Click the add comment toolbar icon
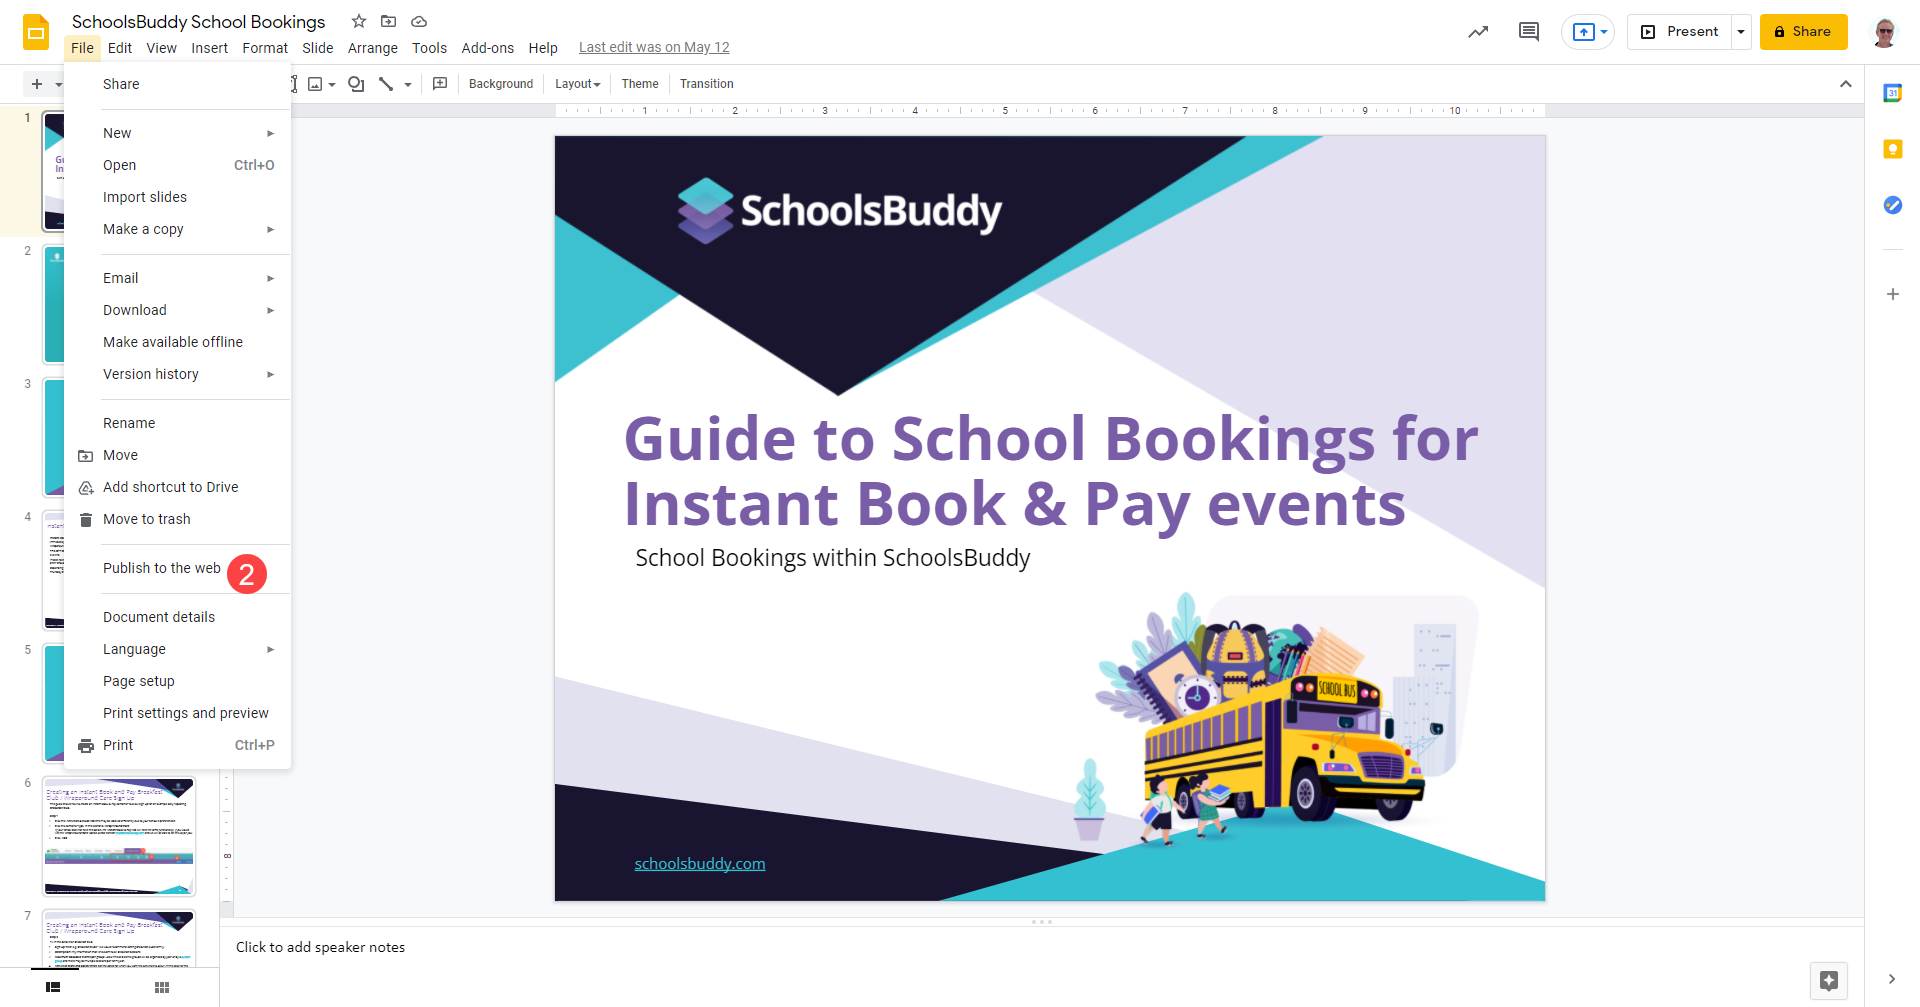 pyautogui.click(x=440, y=84)
